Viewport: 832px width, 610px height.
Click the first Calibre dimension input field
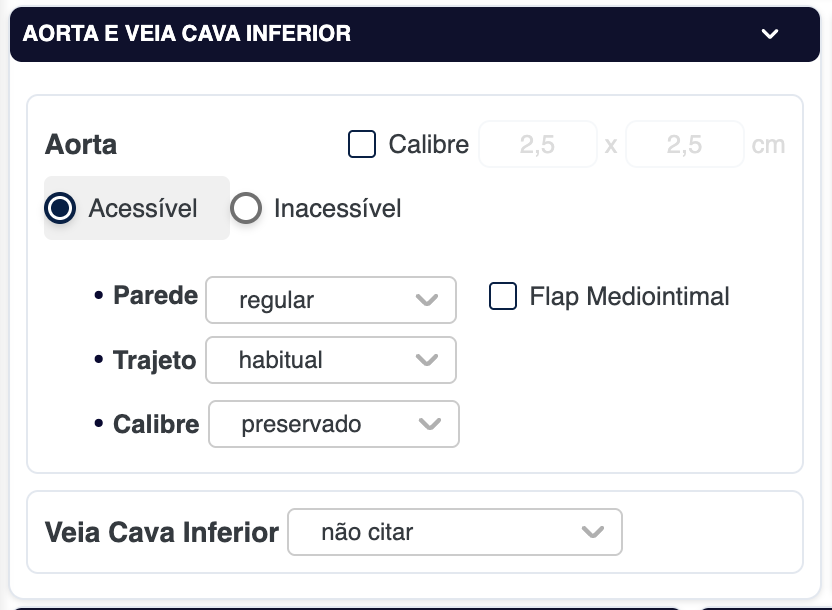tap(537, 144)
